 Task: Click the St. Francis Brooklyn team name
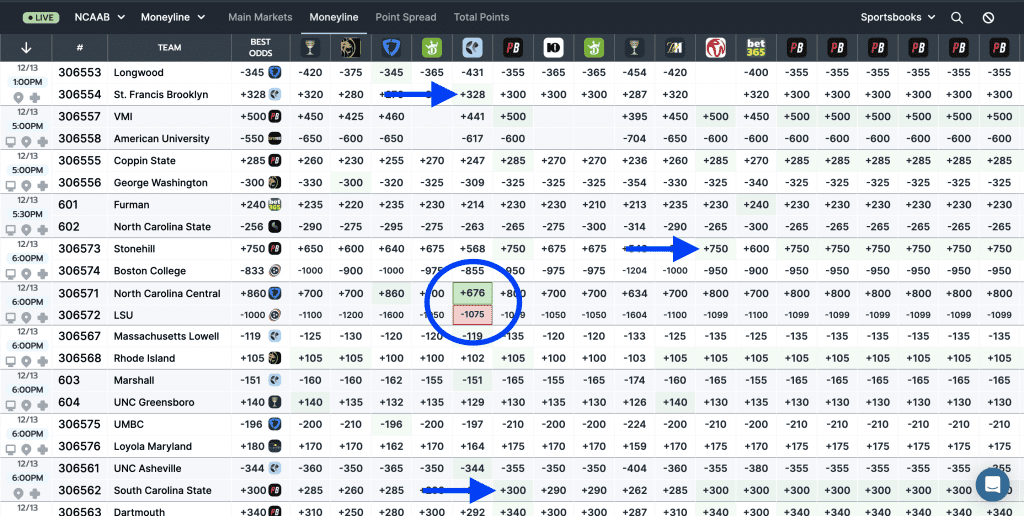161,95
